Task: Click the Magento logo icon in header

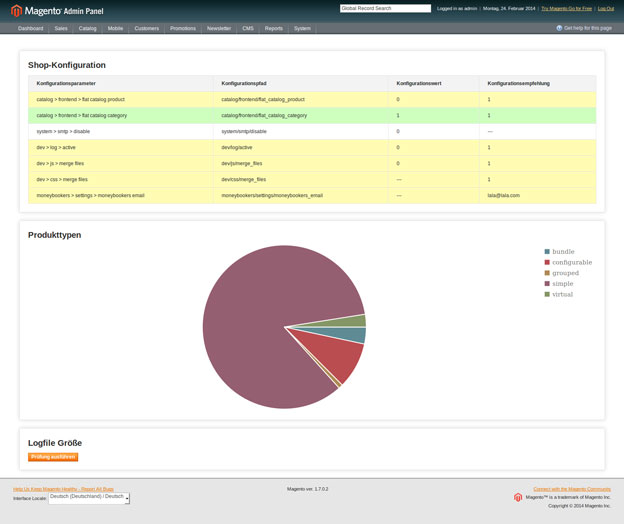Action: tap(16, 11)
